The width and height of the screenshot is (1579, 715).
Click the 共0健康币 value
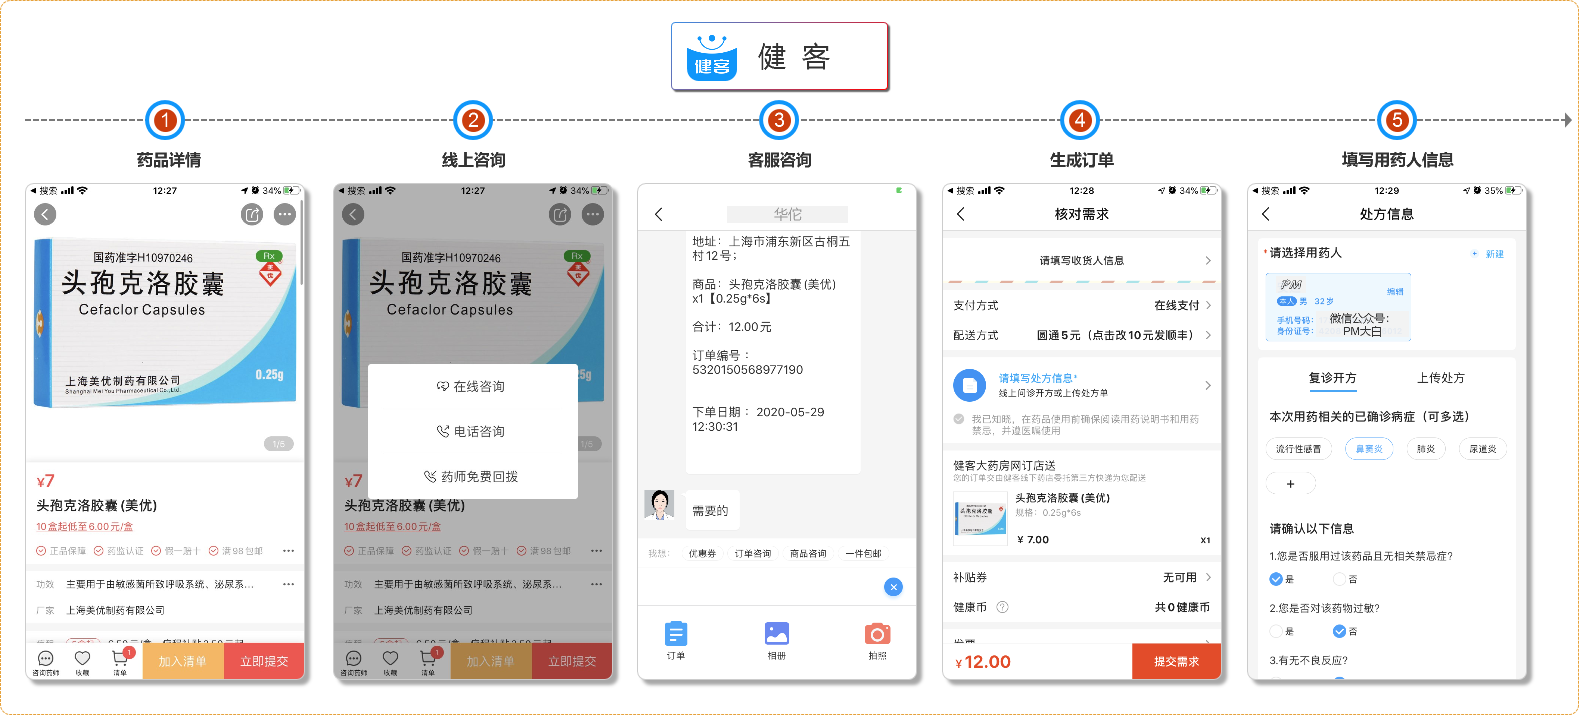(1182, 607)
